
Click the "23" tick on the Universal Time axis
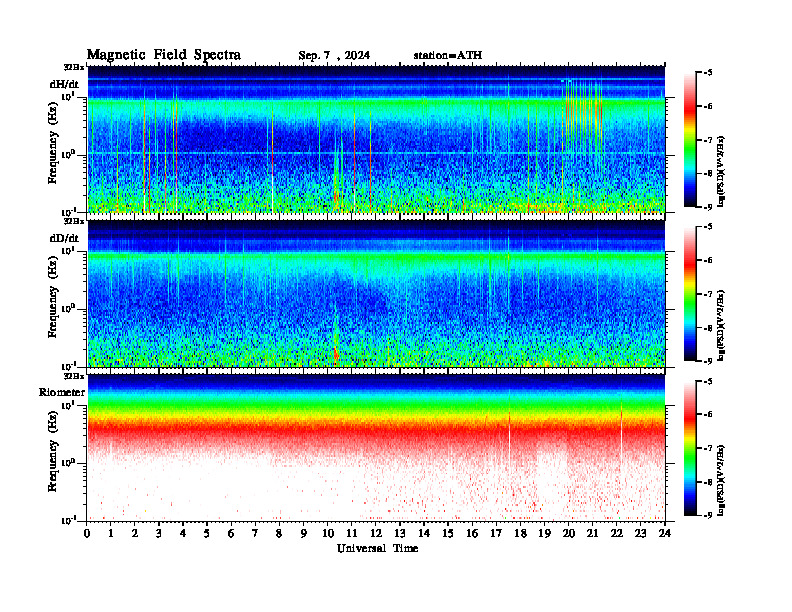640,534
